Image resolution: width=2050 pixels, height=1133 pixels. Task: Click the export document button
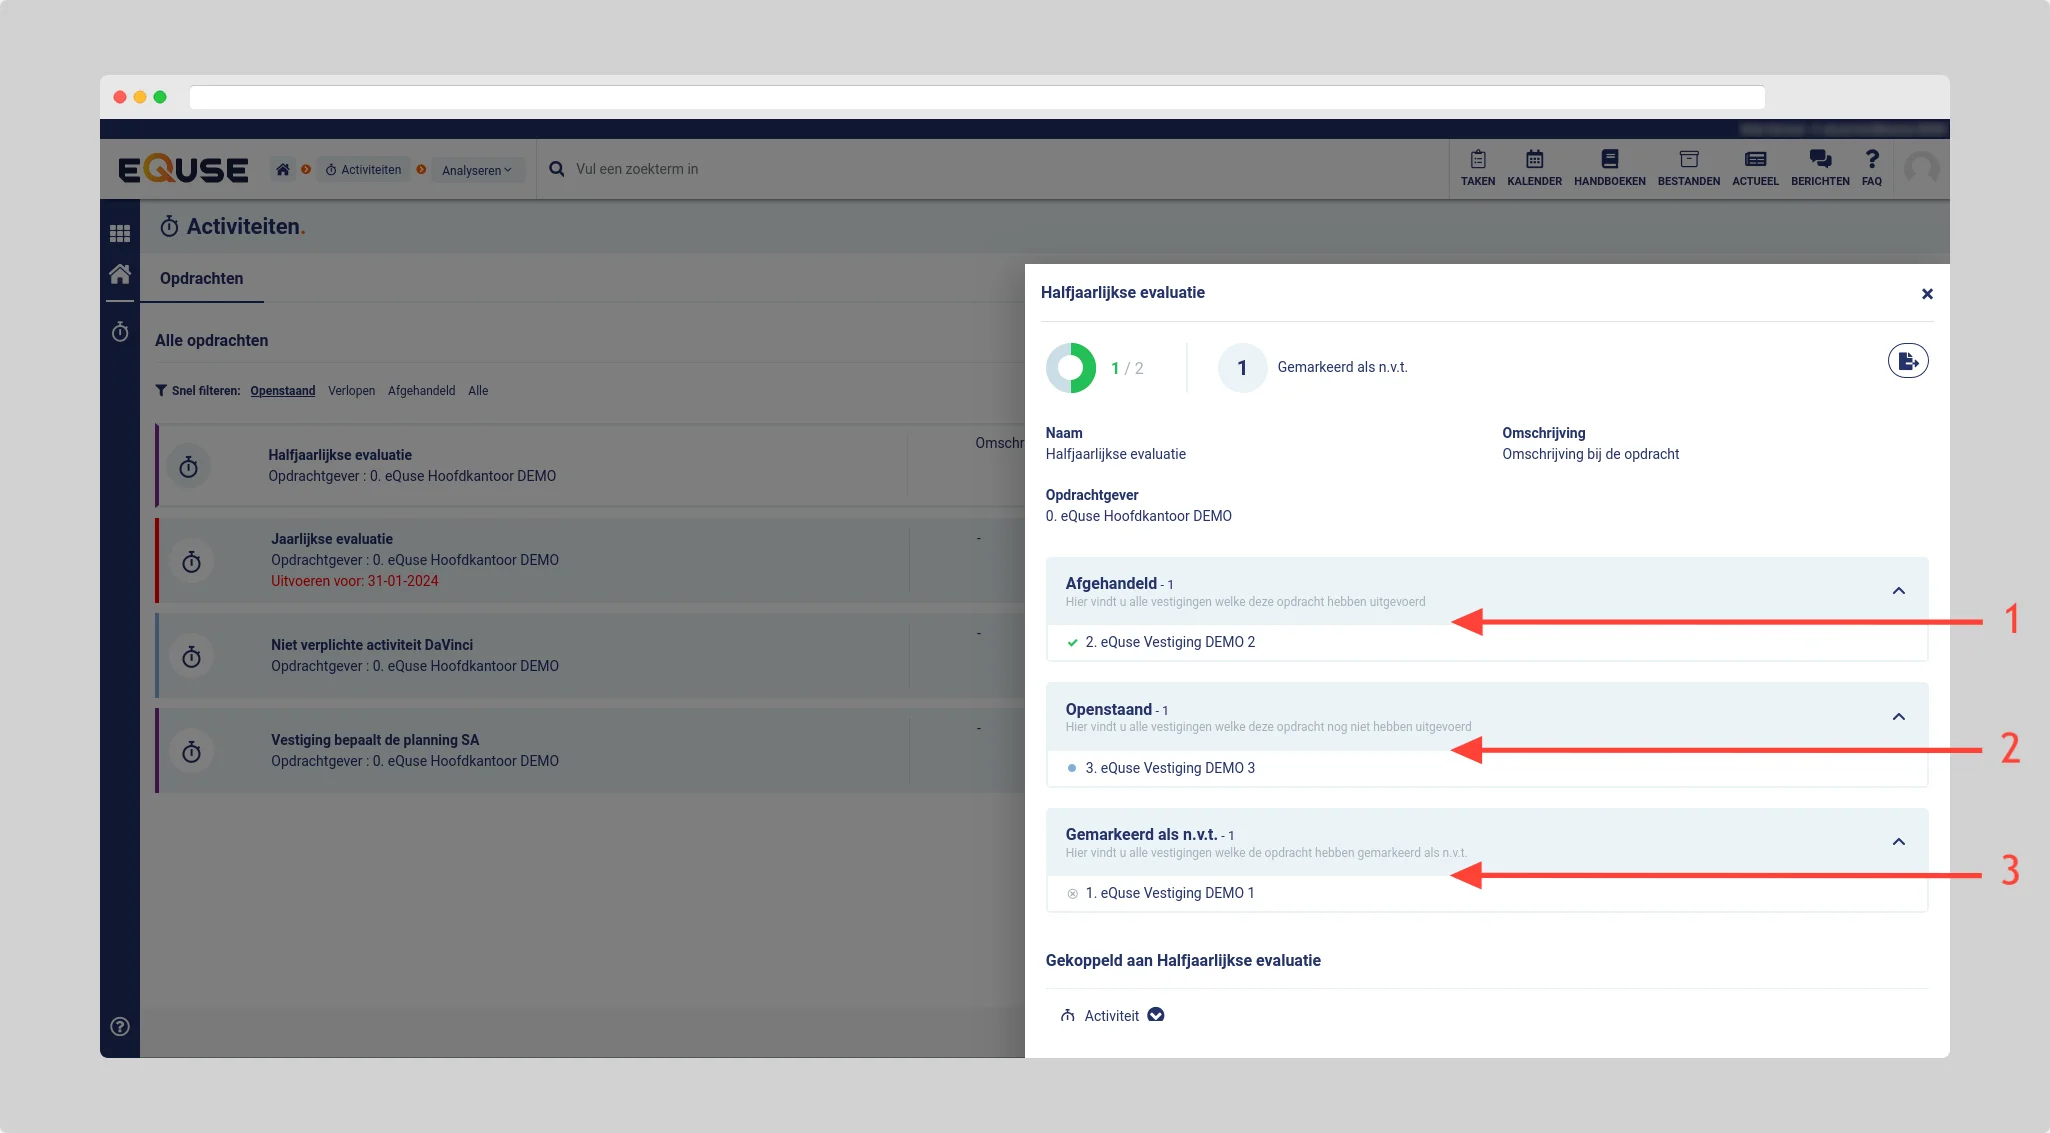(x=1908, y=361)
